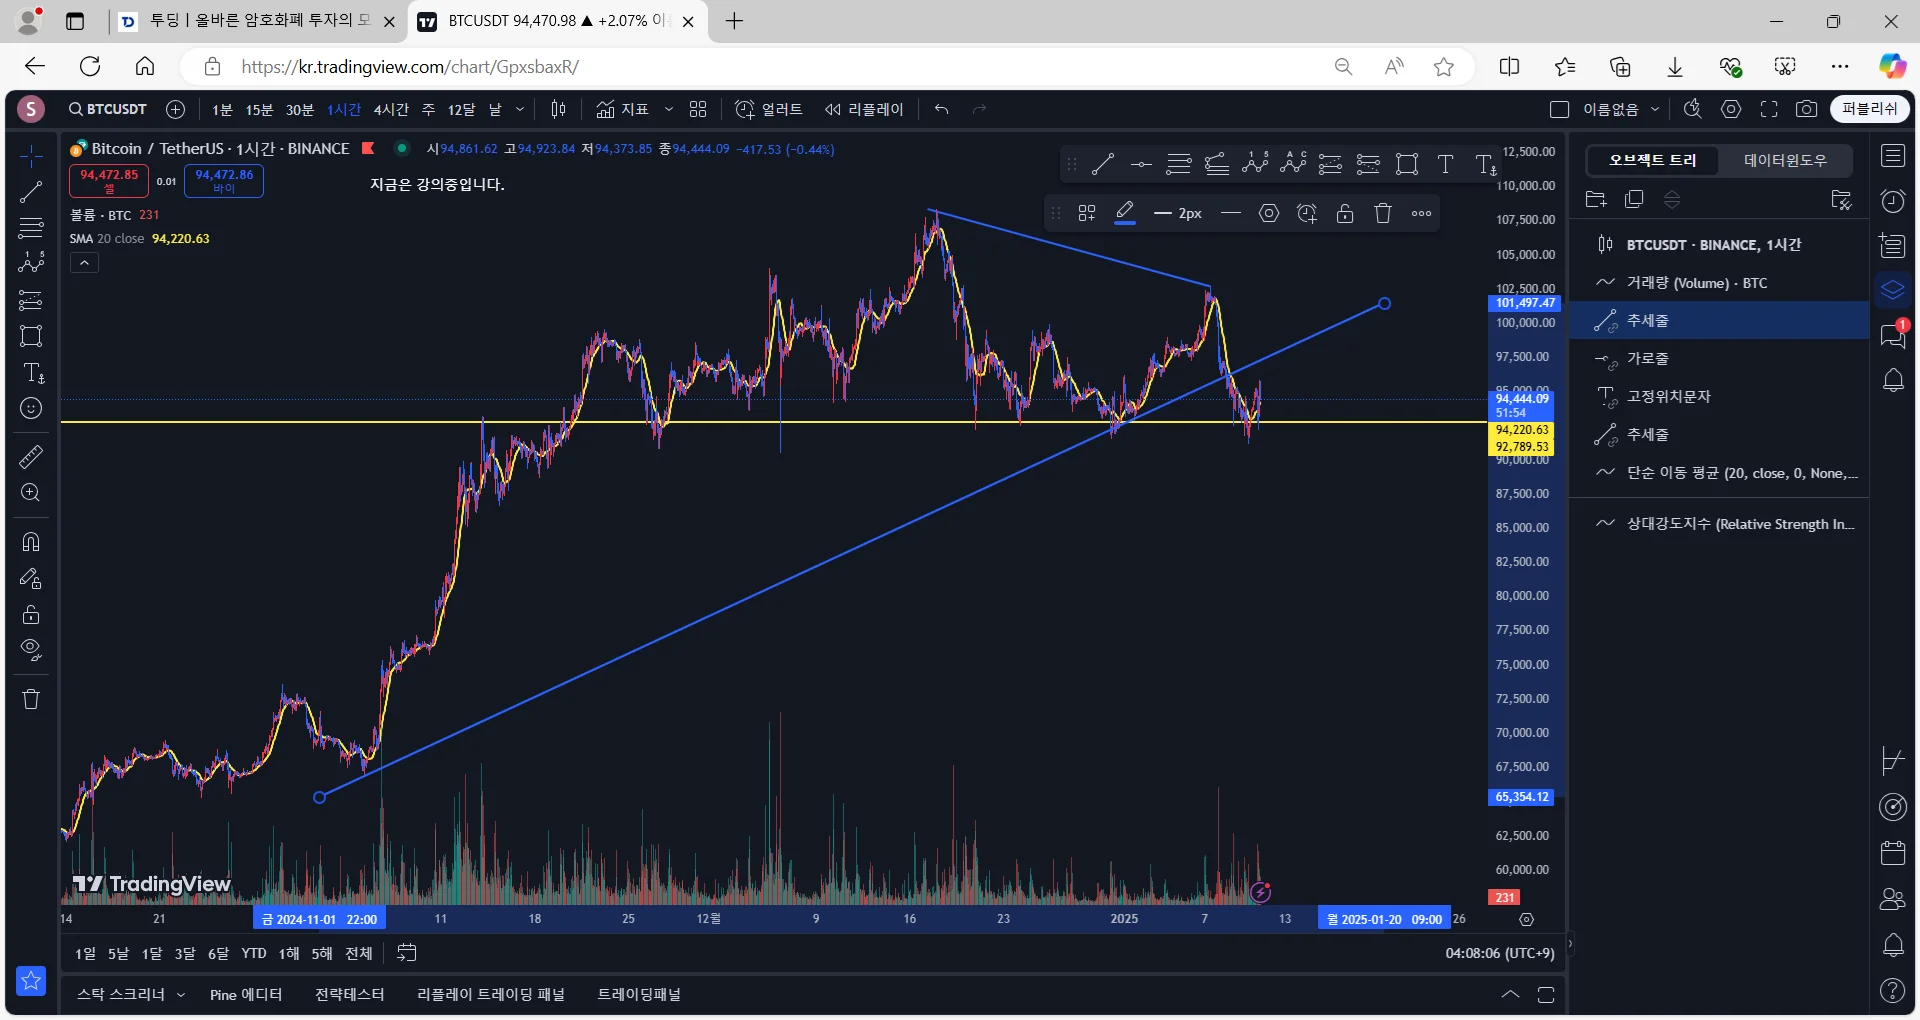This screenshot has height=1020, width=1920.
Task: Select the ruler measure tool
Action: tap(31, 457)
